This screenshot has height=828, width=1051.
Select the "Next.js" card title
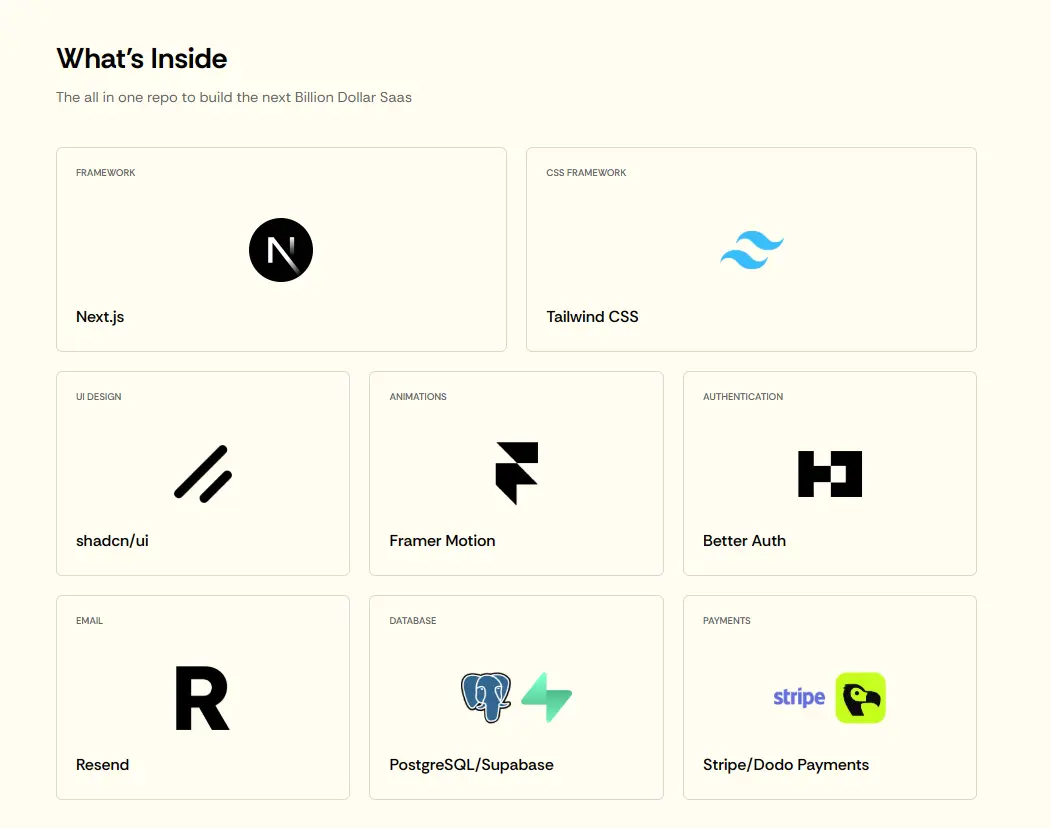pyautogui.click(x=100, y=316)
